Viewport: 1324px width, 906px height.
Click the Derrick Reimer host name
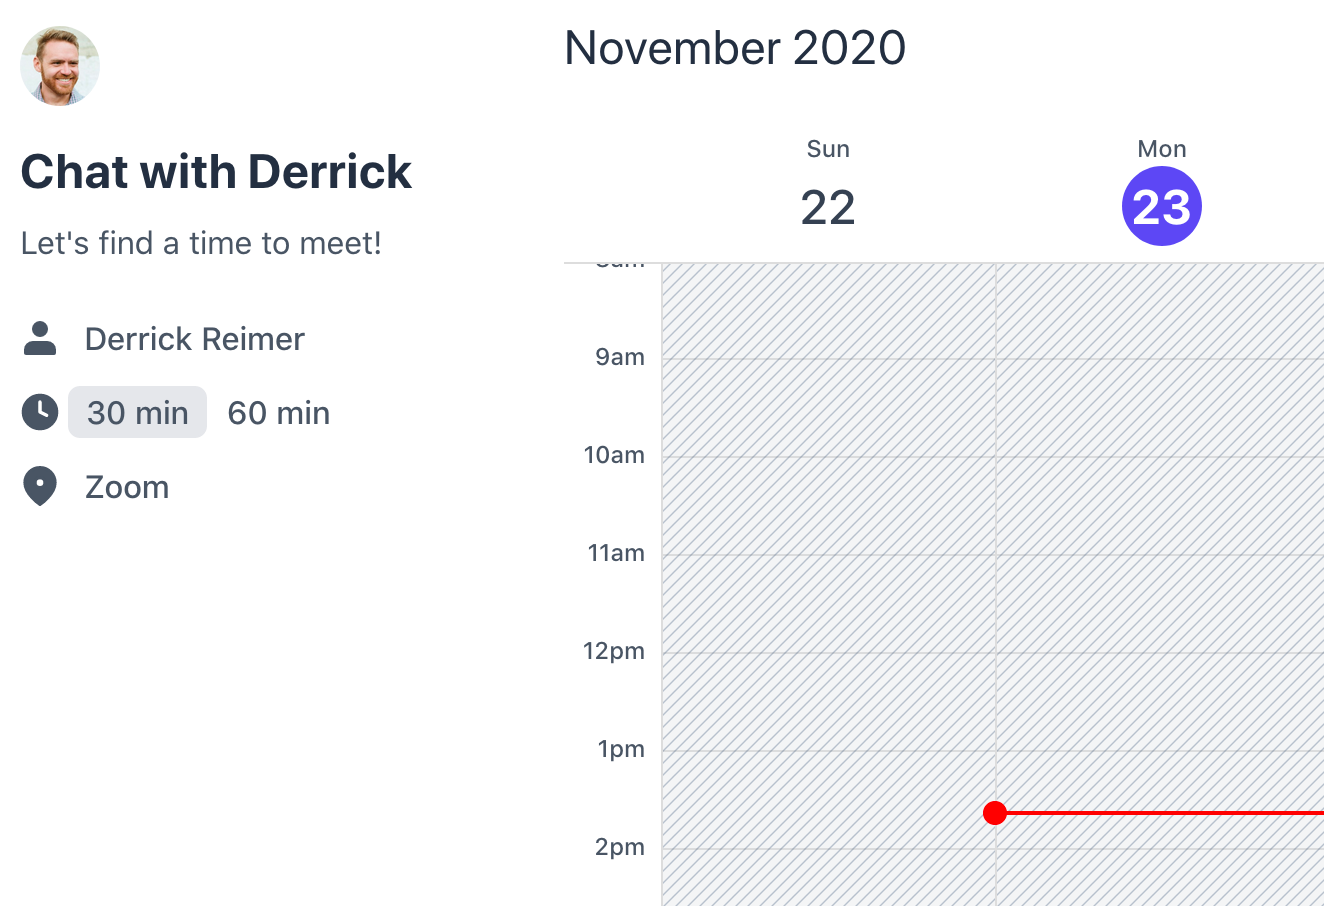[195, 339]
